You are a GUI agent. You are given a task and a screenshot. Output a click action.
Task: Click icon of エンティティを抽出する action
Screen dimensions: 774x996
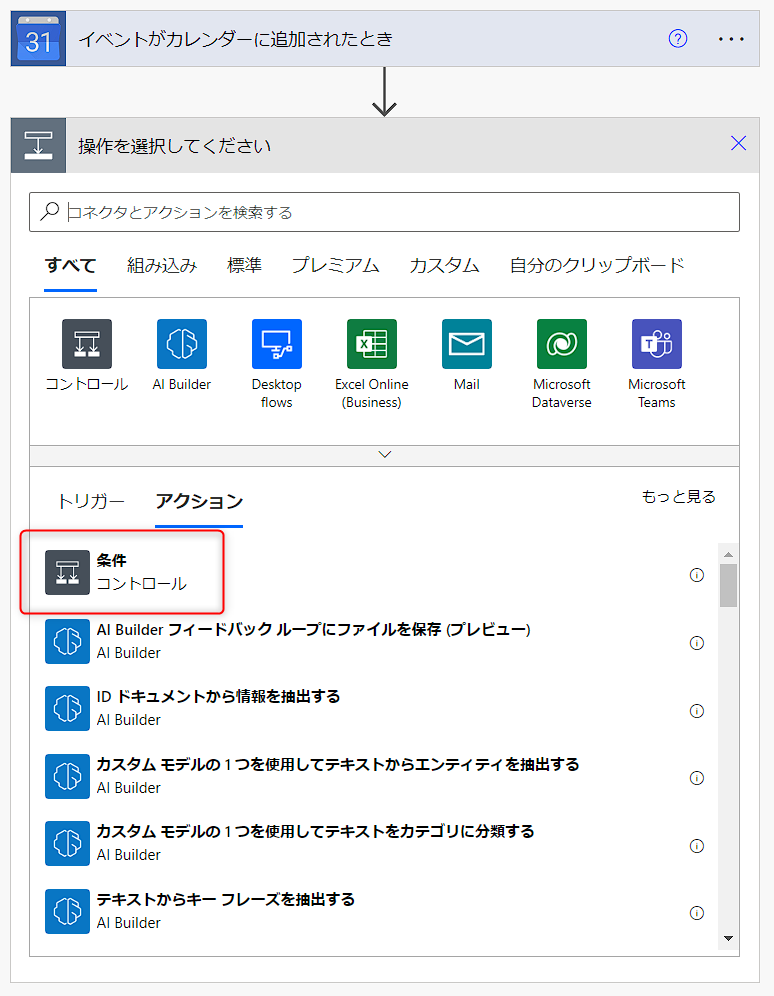coord(67,776)
